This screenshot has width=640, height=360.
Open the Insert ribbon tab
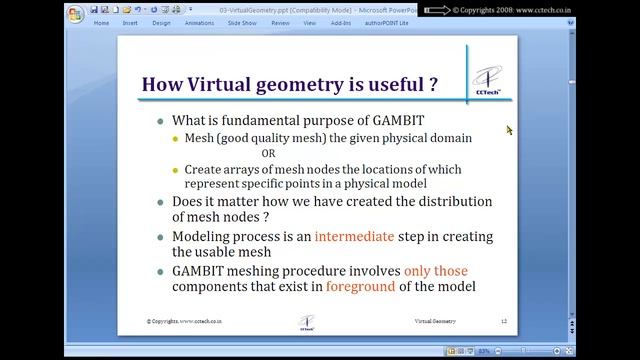[130, 23]
